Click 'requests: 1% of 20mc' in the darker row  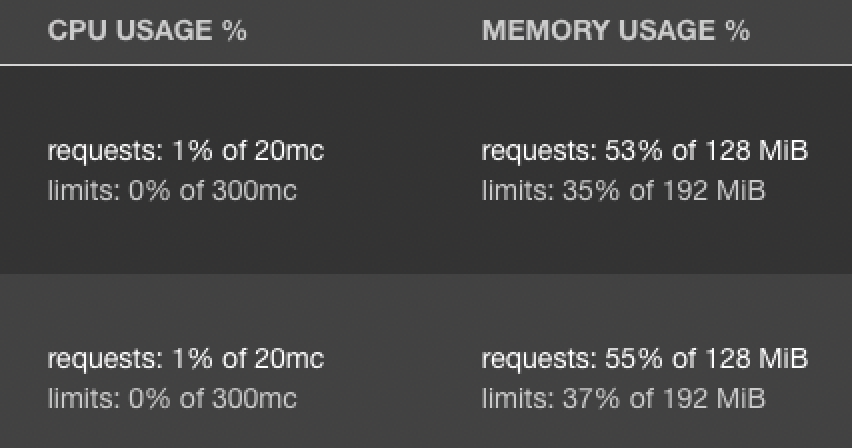click(186, 152)
